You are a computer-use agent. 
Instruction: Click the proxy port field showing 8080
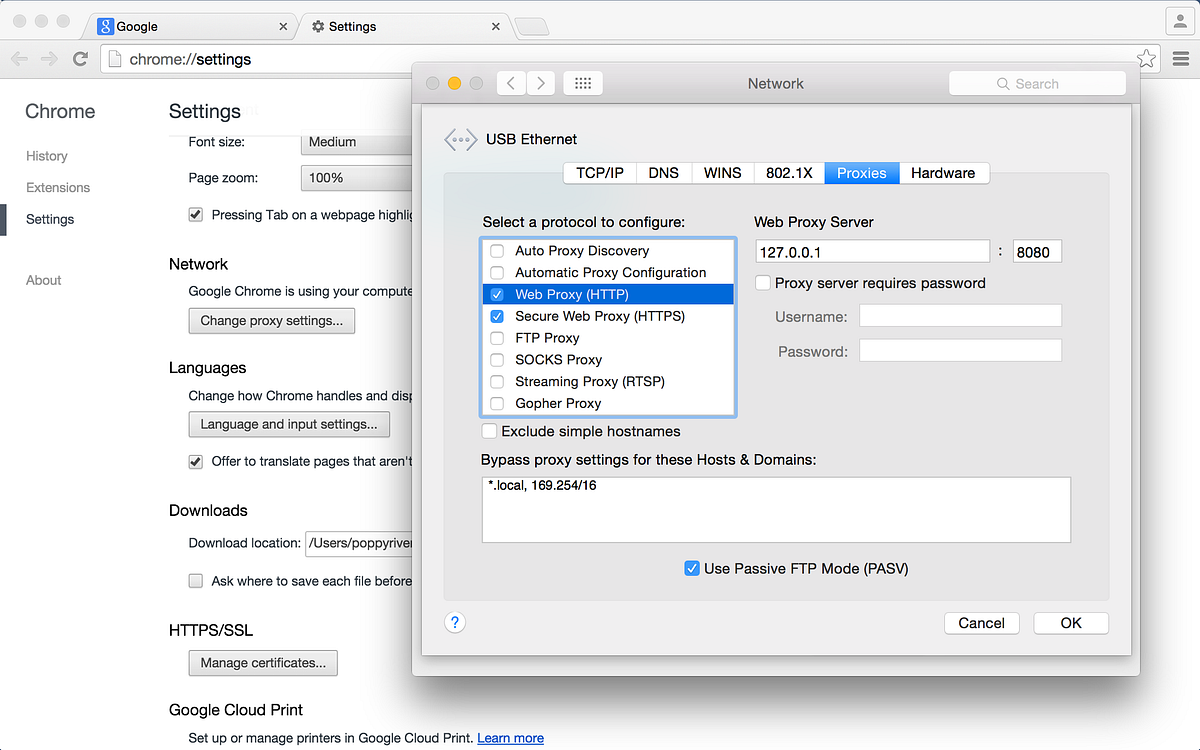(1037, 252)
